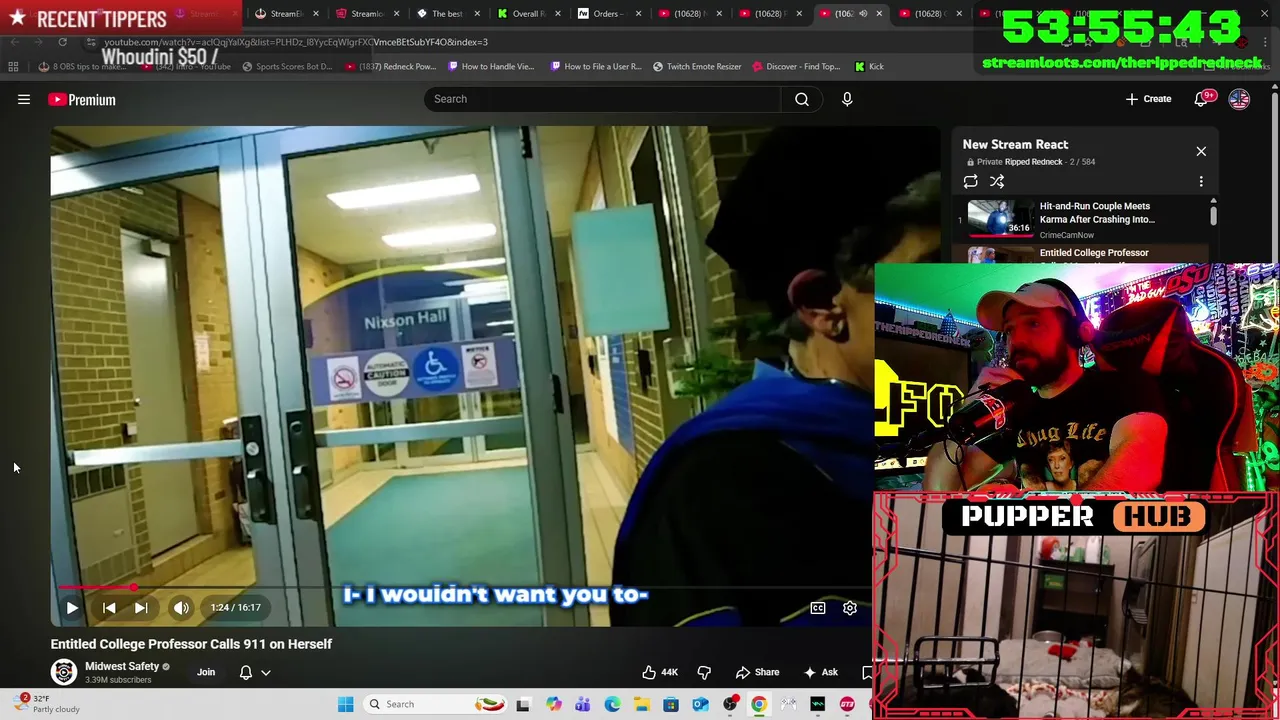Expand subscription notification bell dropdown

point(255,672)
